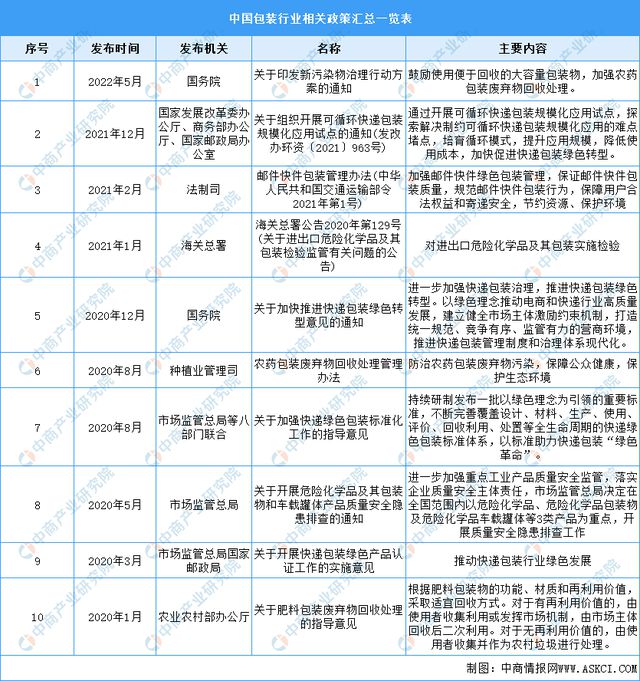This screenshot has width=640, height=681.
Task: Click the date cell 2022年5月
Action: pos(115,82)
